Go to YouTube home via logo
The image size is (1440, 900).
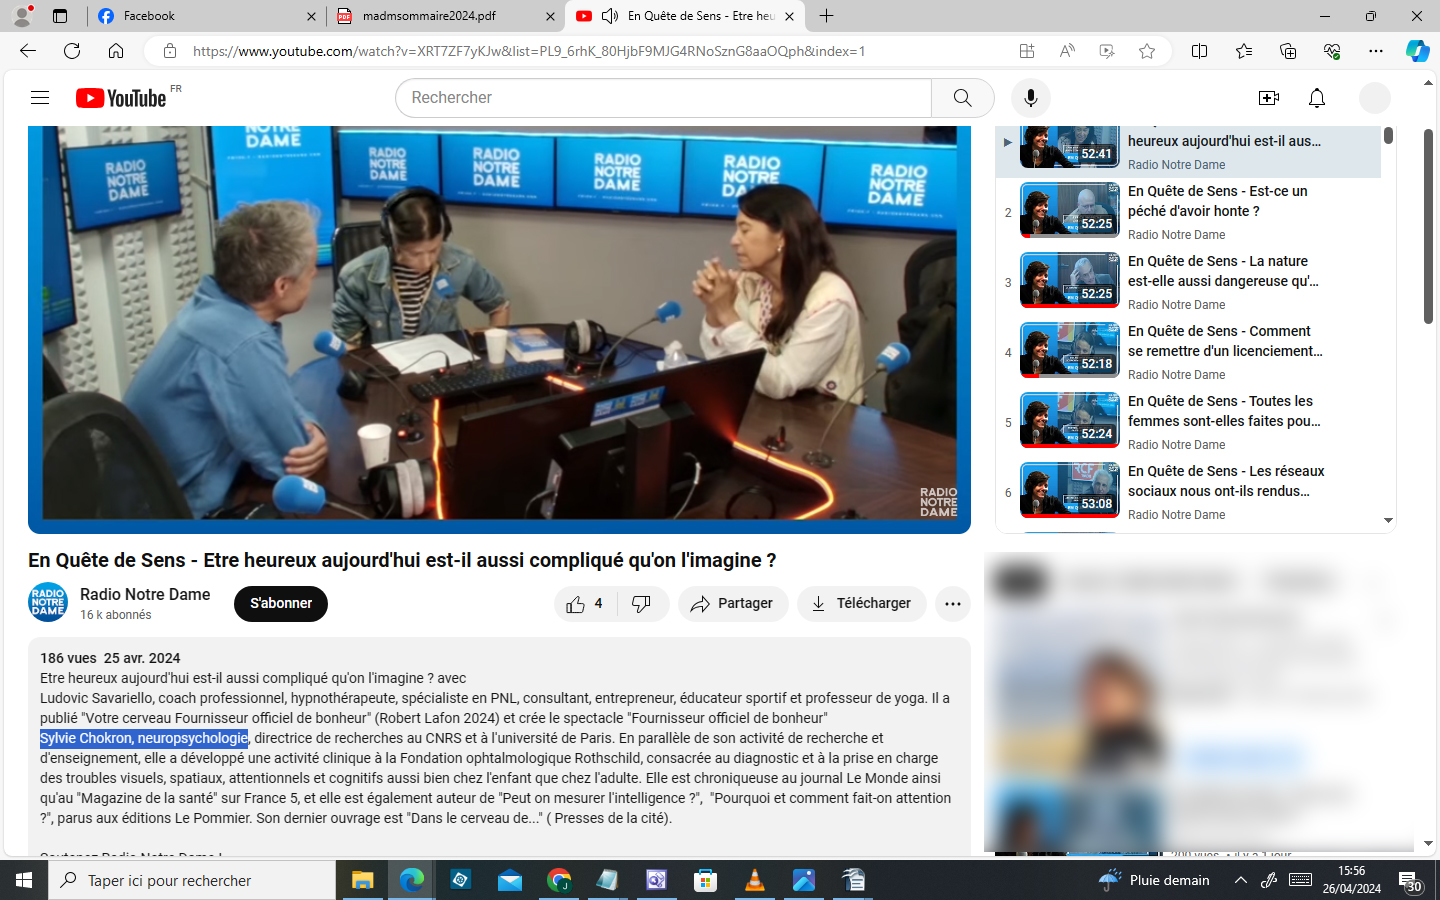[x=121, y=97]
